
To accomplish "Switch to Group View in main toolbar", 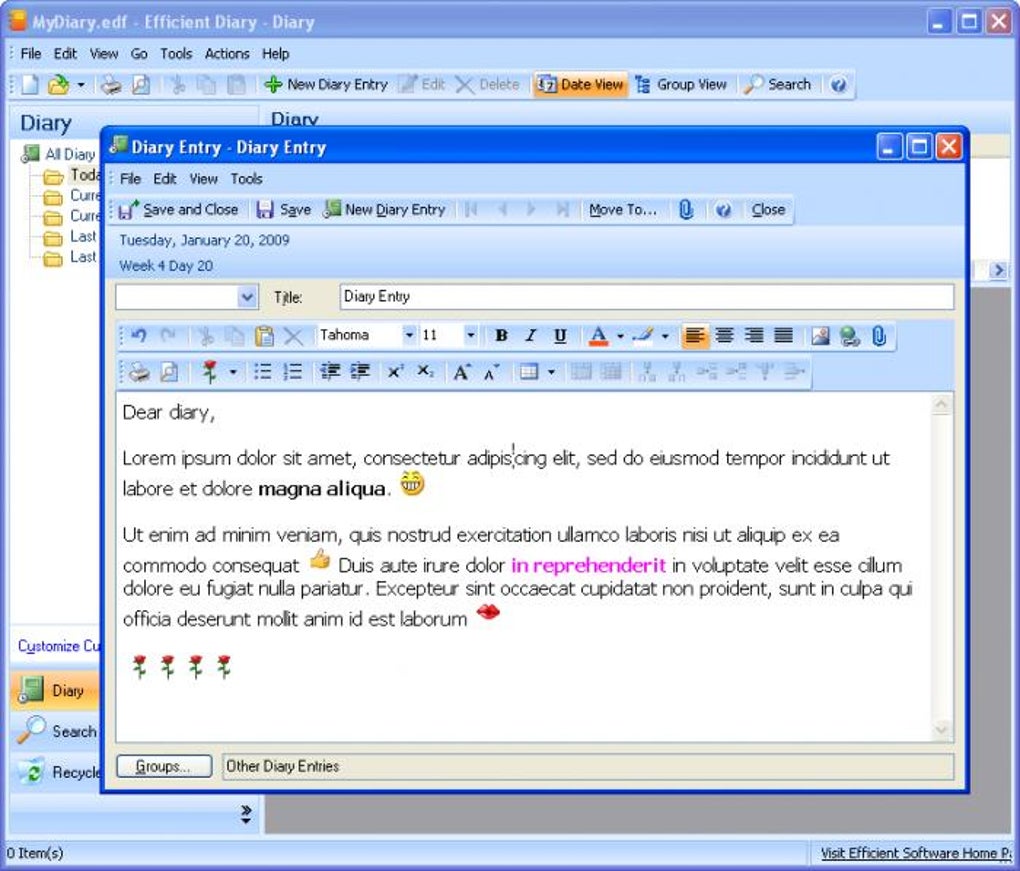I will 682,85.
